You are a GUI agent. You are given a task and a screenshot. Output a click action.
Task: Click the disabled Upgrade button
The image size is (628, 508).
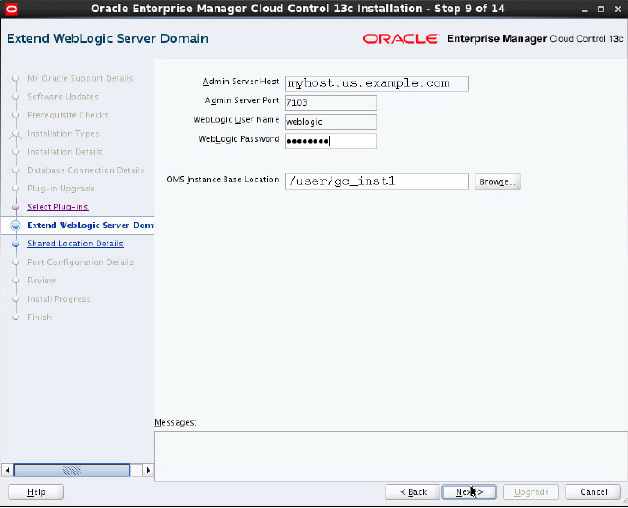tap(531, 492)
